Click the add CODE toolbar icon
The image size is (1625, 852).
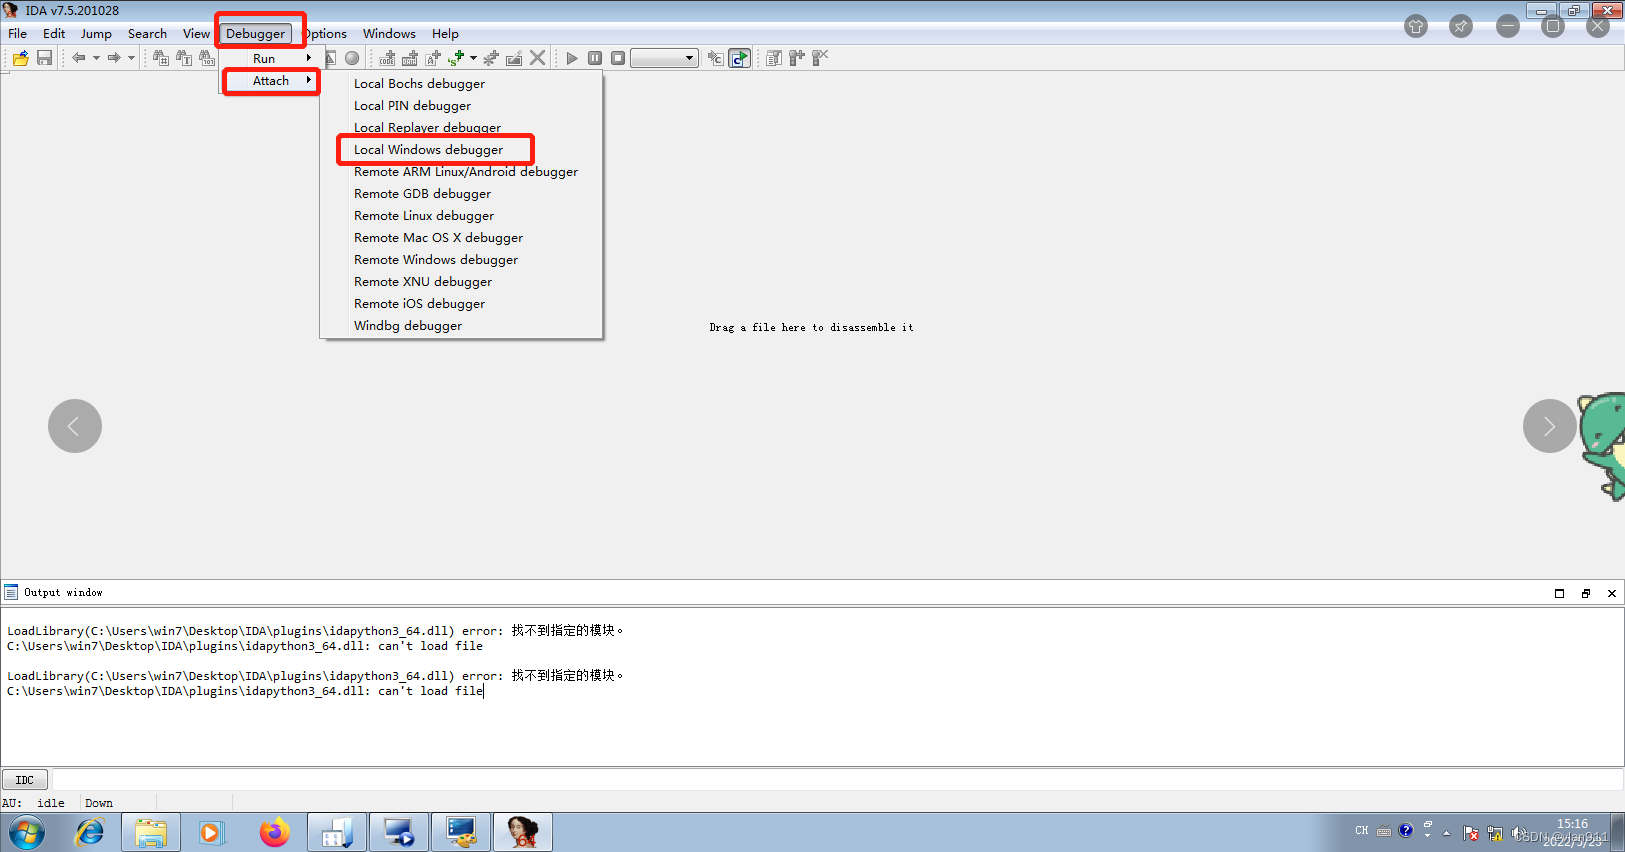point(387,58)
